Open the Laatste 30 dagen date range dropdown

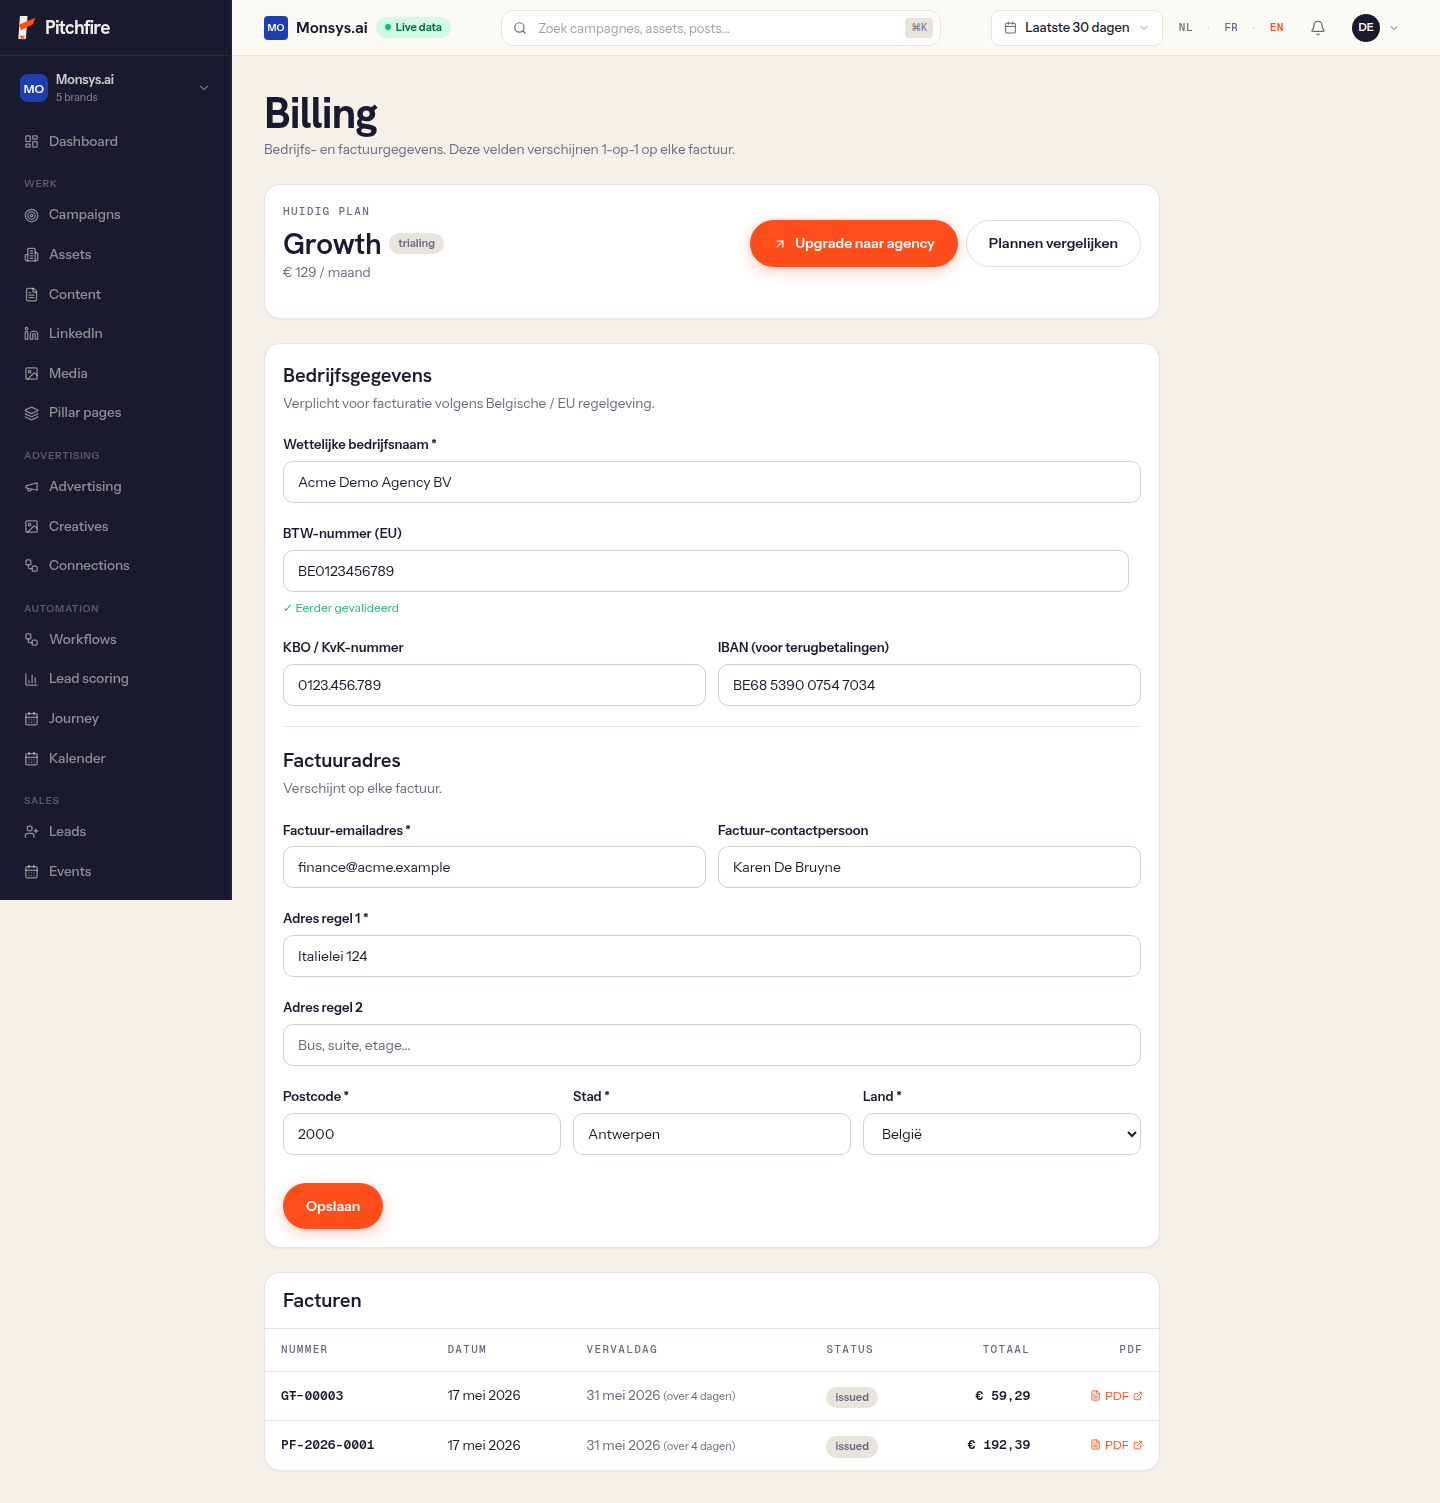point(1076,28)
